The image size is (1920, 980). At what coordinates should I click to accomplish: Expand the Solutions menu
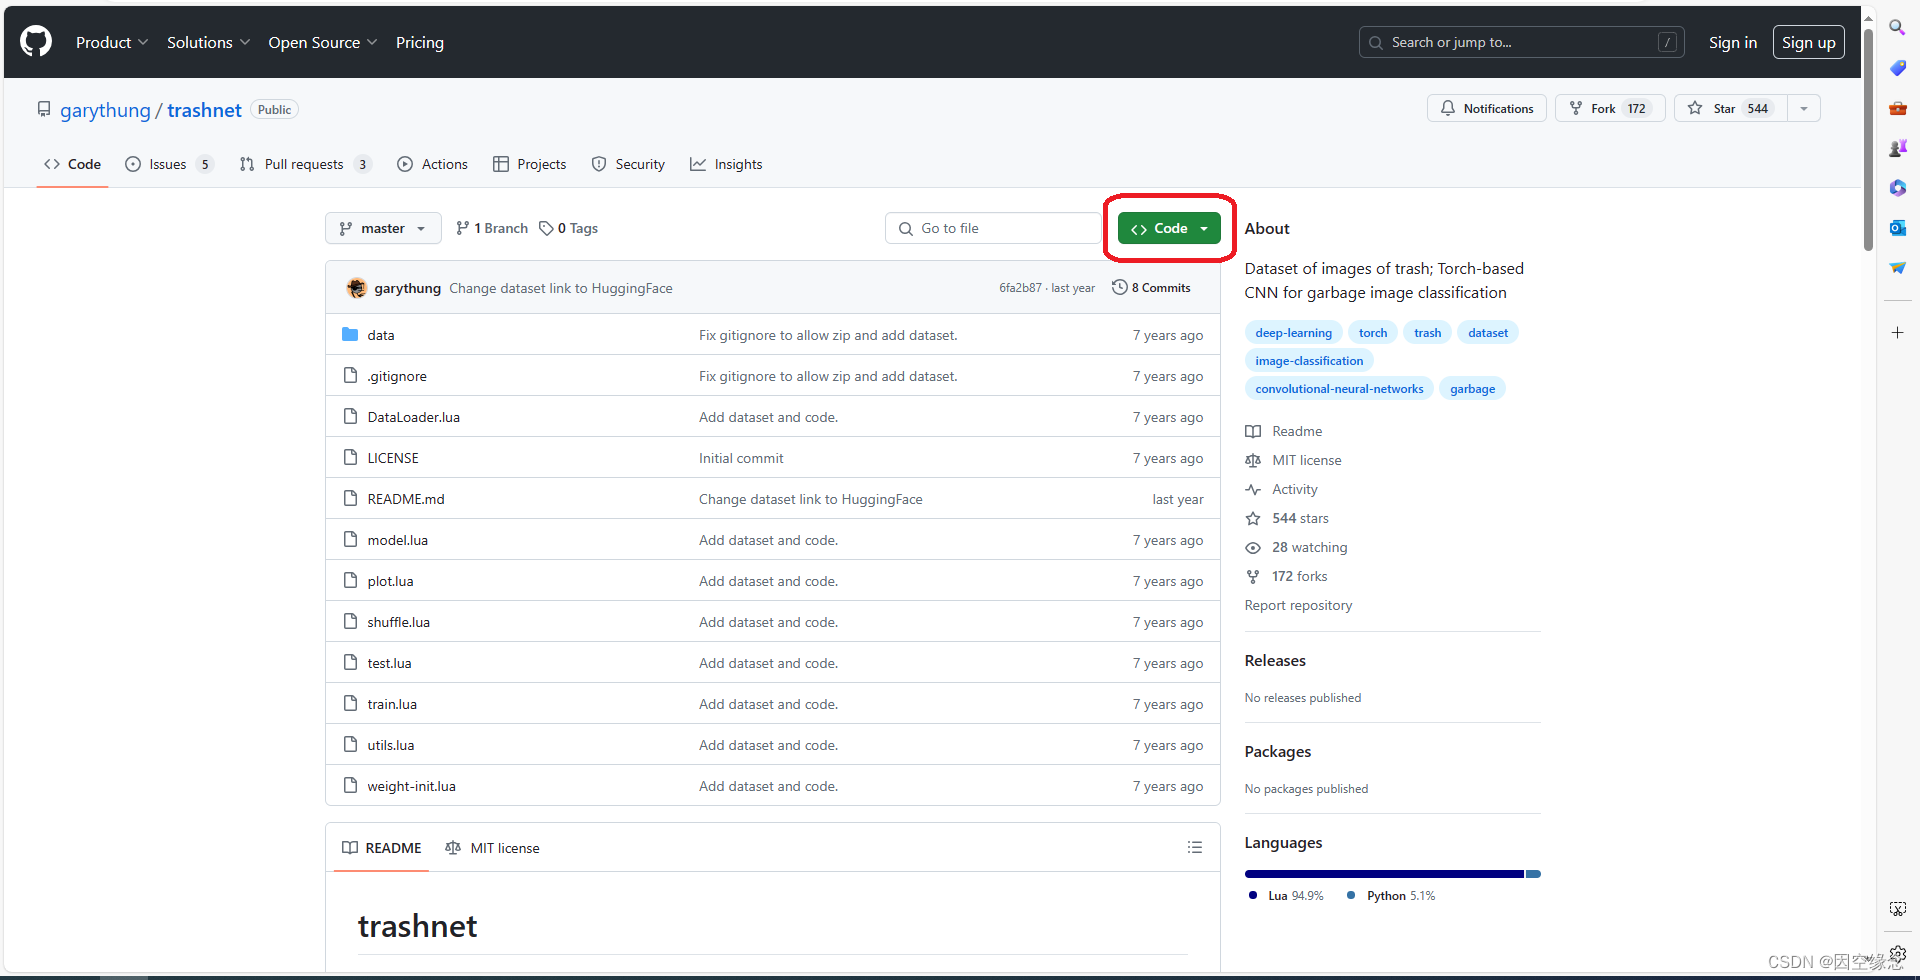click(x=208, y=42)
